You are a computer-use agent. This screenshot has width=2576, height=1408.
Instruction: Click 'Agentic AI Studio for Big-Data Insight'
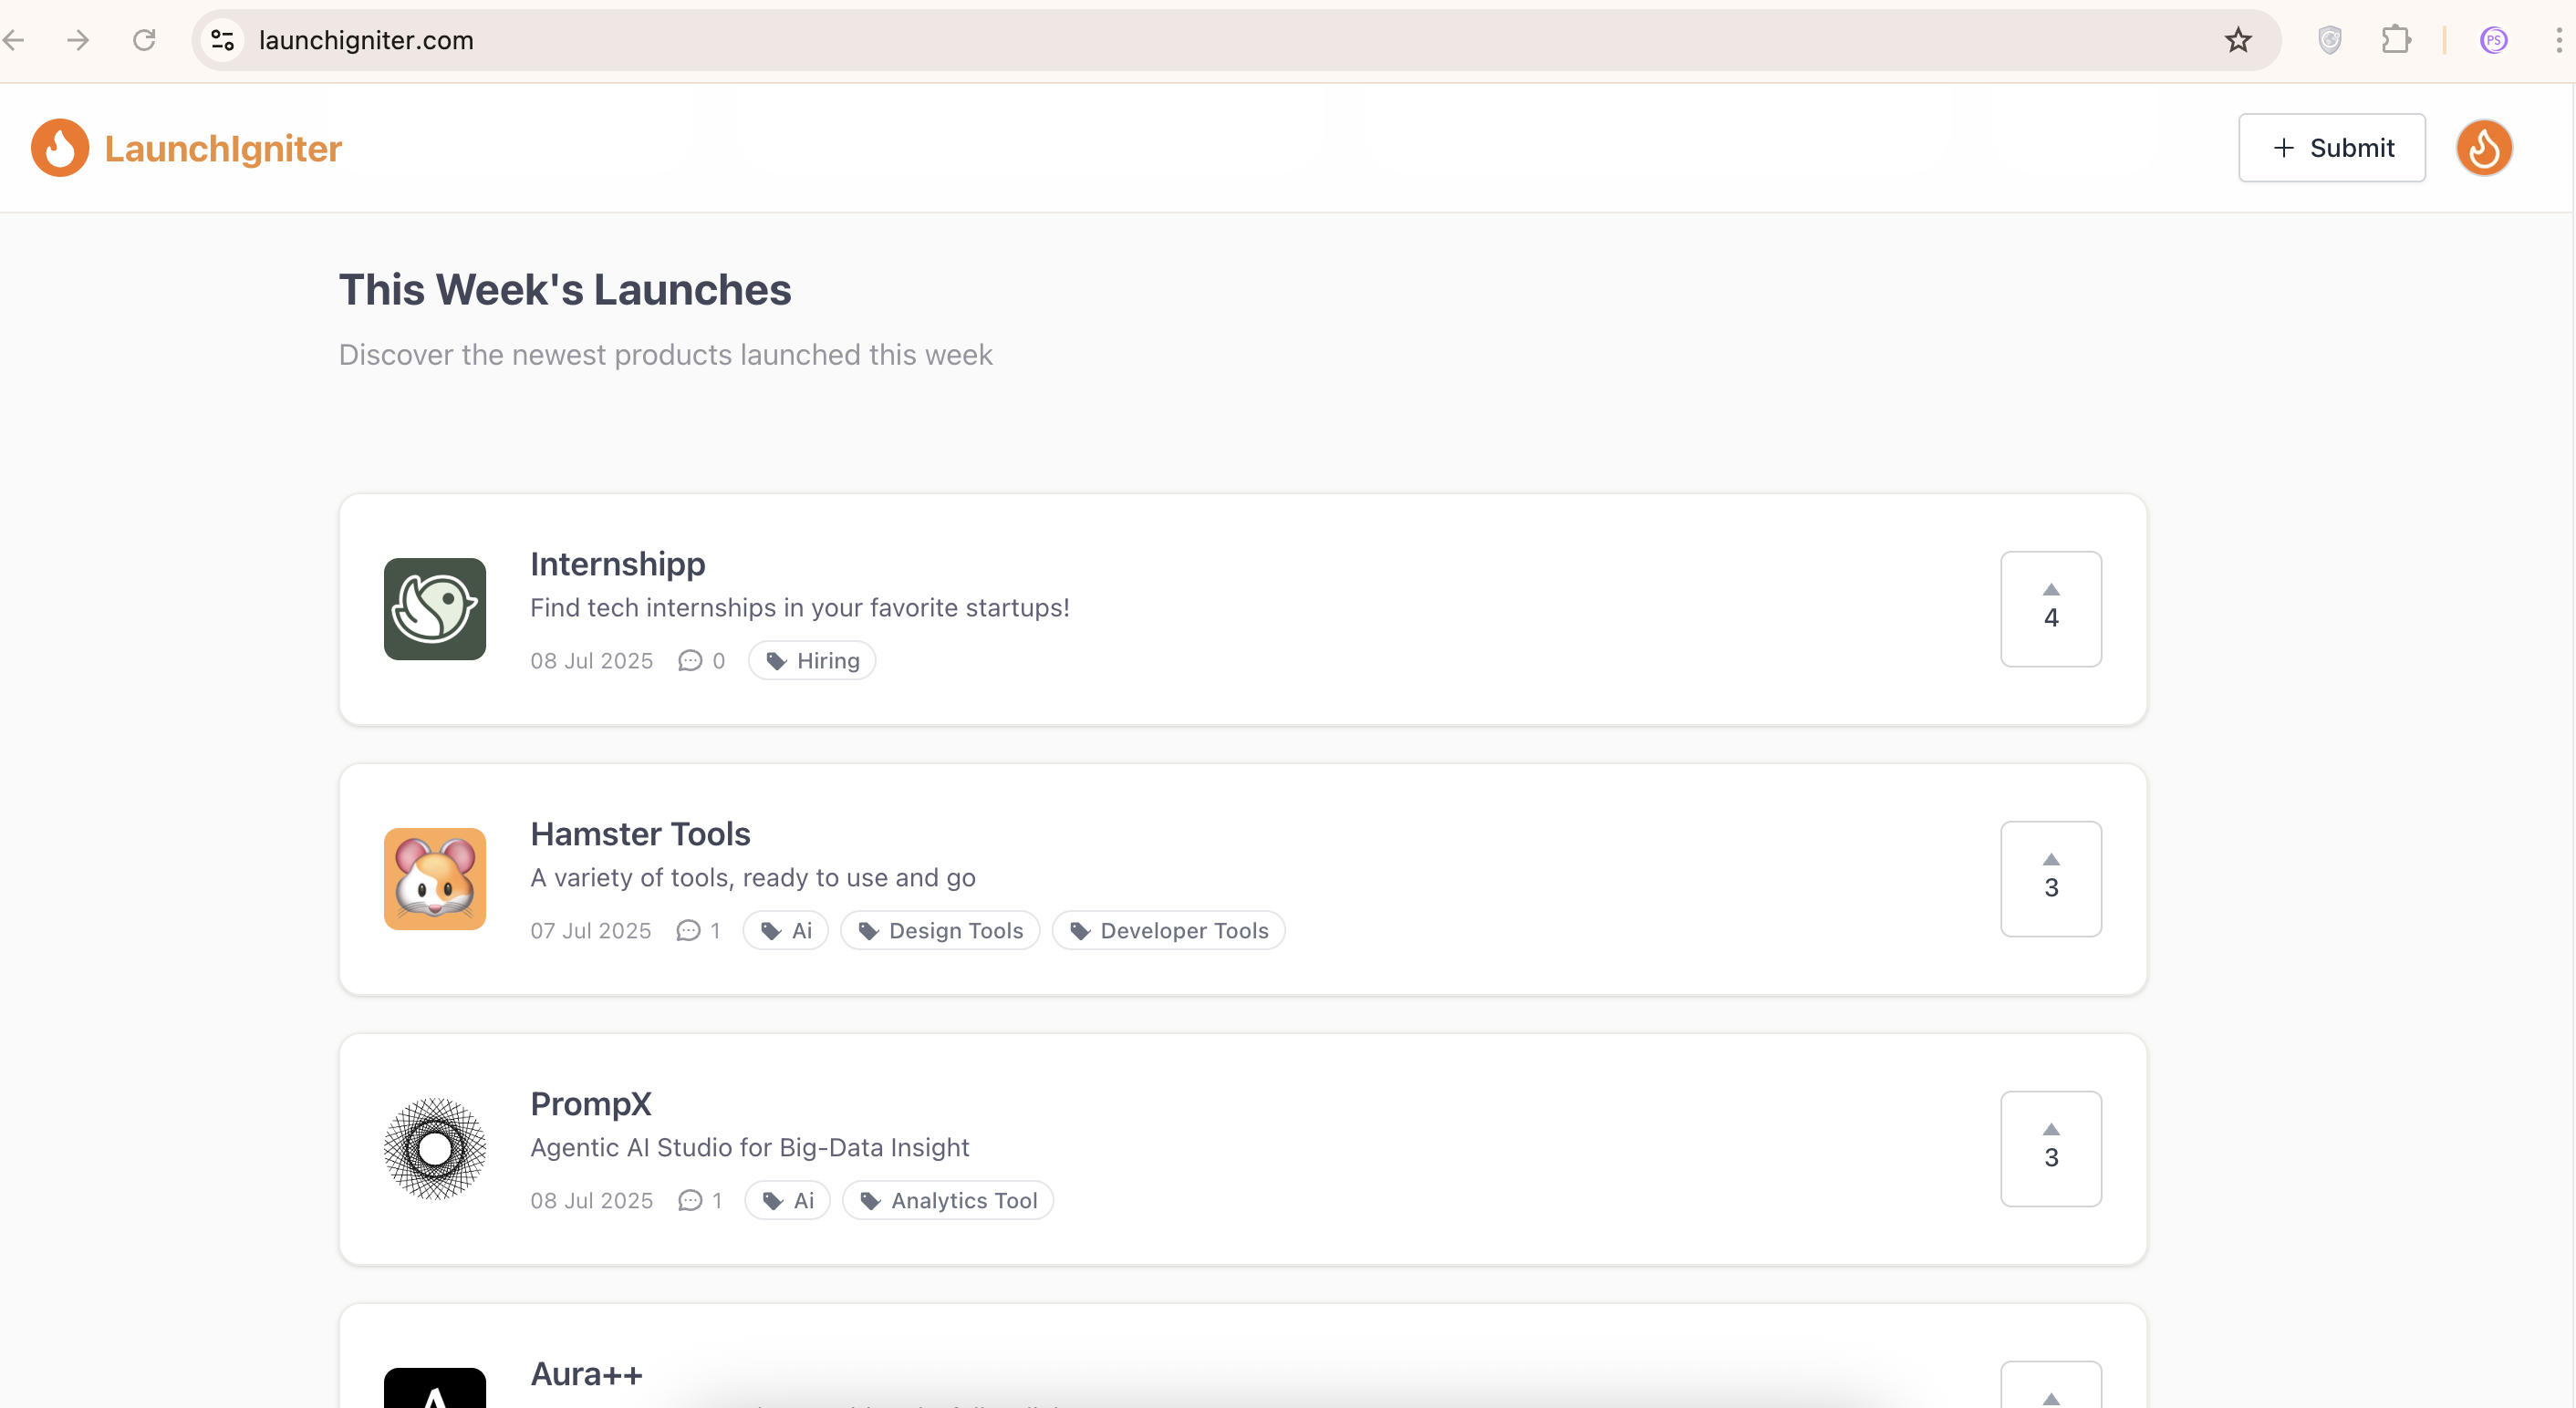point(750,1148)
